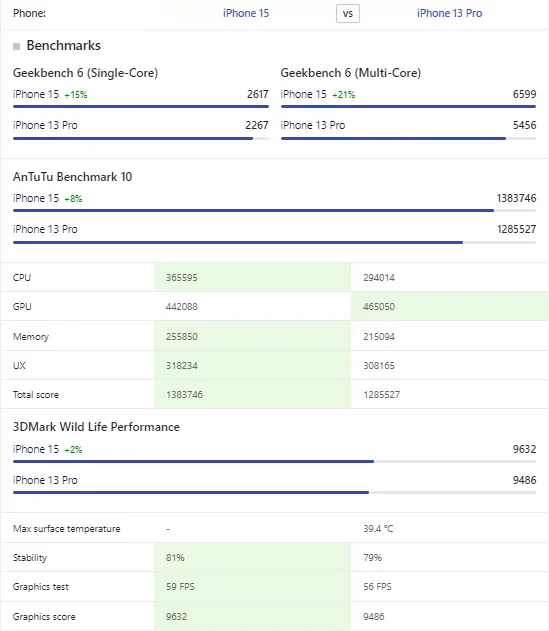Image resolution: width=549 pixels, height=631 pixels.
Task: Click the AnTuTu Benchmark 10 heading
Action: point(72,177)
